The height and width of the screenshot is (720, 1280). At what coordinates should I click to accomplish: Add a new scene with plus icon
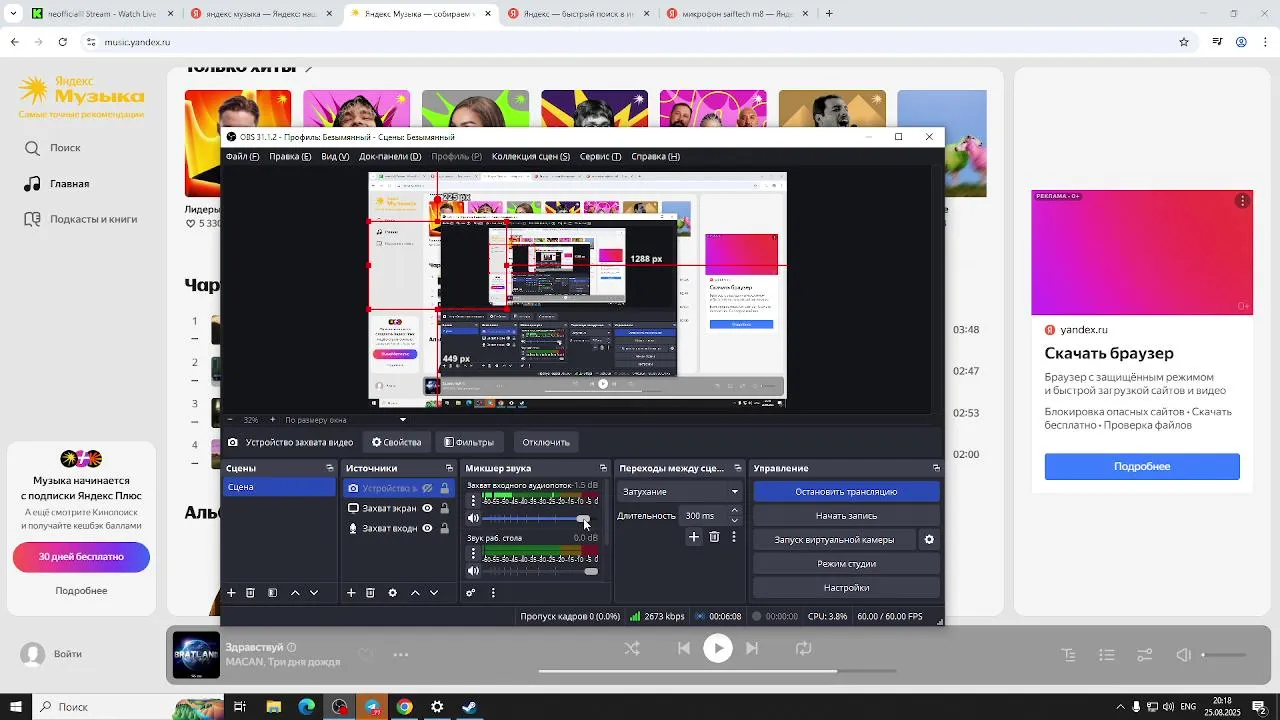click(231, 593)
